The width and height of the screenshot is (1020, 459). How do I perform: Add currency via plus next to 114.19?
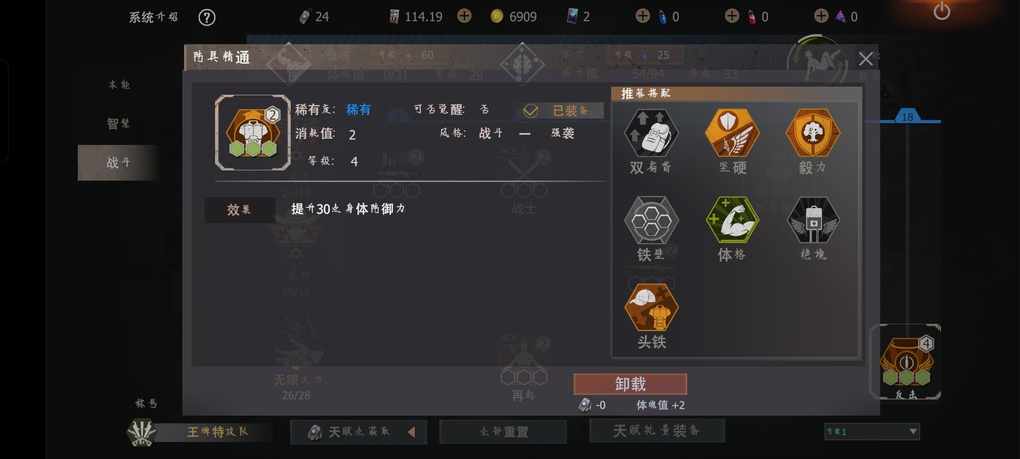point(464,16)
